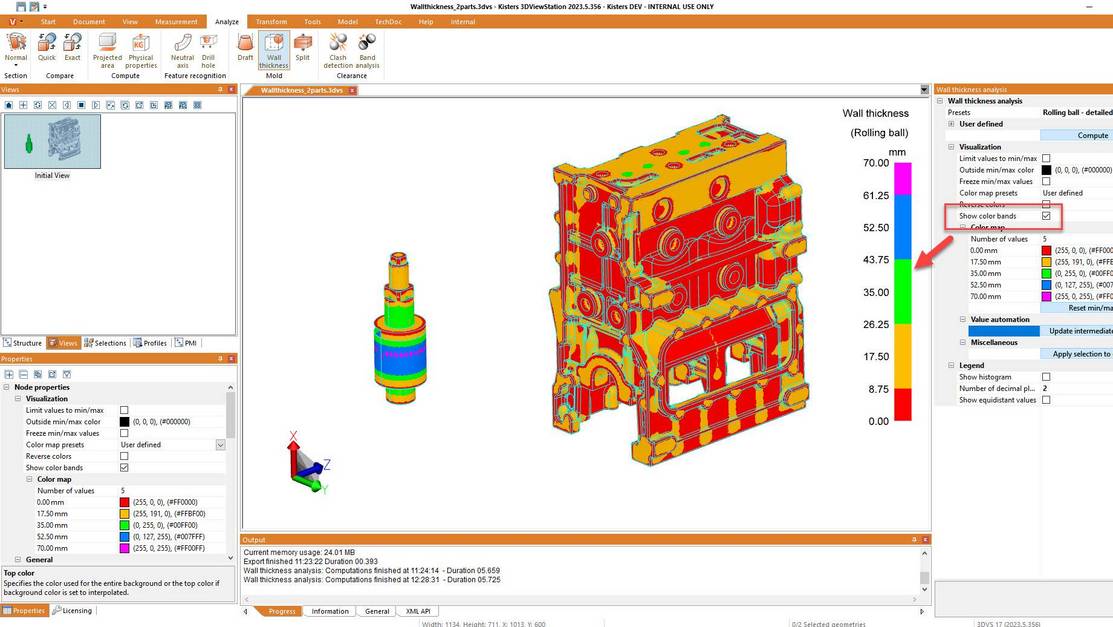
Task: Run Quick compare
Action: tap(47, 48)
